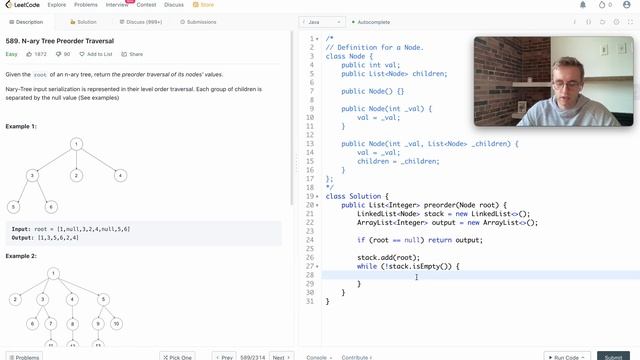Toggle the Autocomplete option
The height and width of the screenshot is (360, 640).
[371, 22]
